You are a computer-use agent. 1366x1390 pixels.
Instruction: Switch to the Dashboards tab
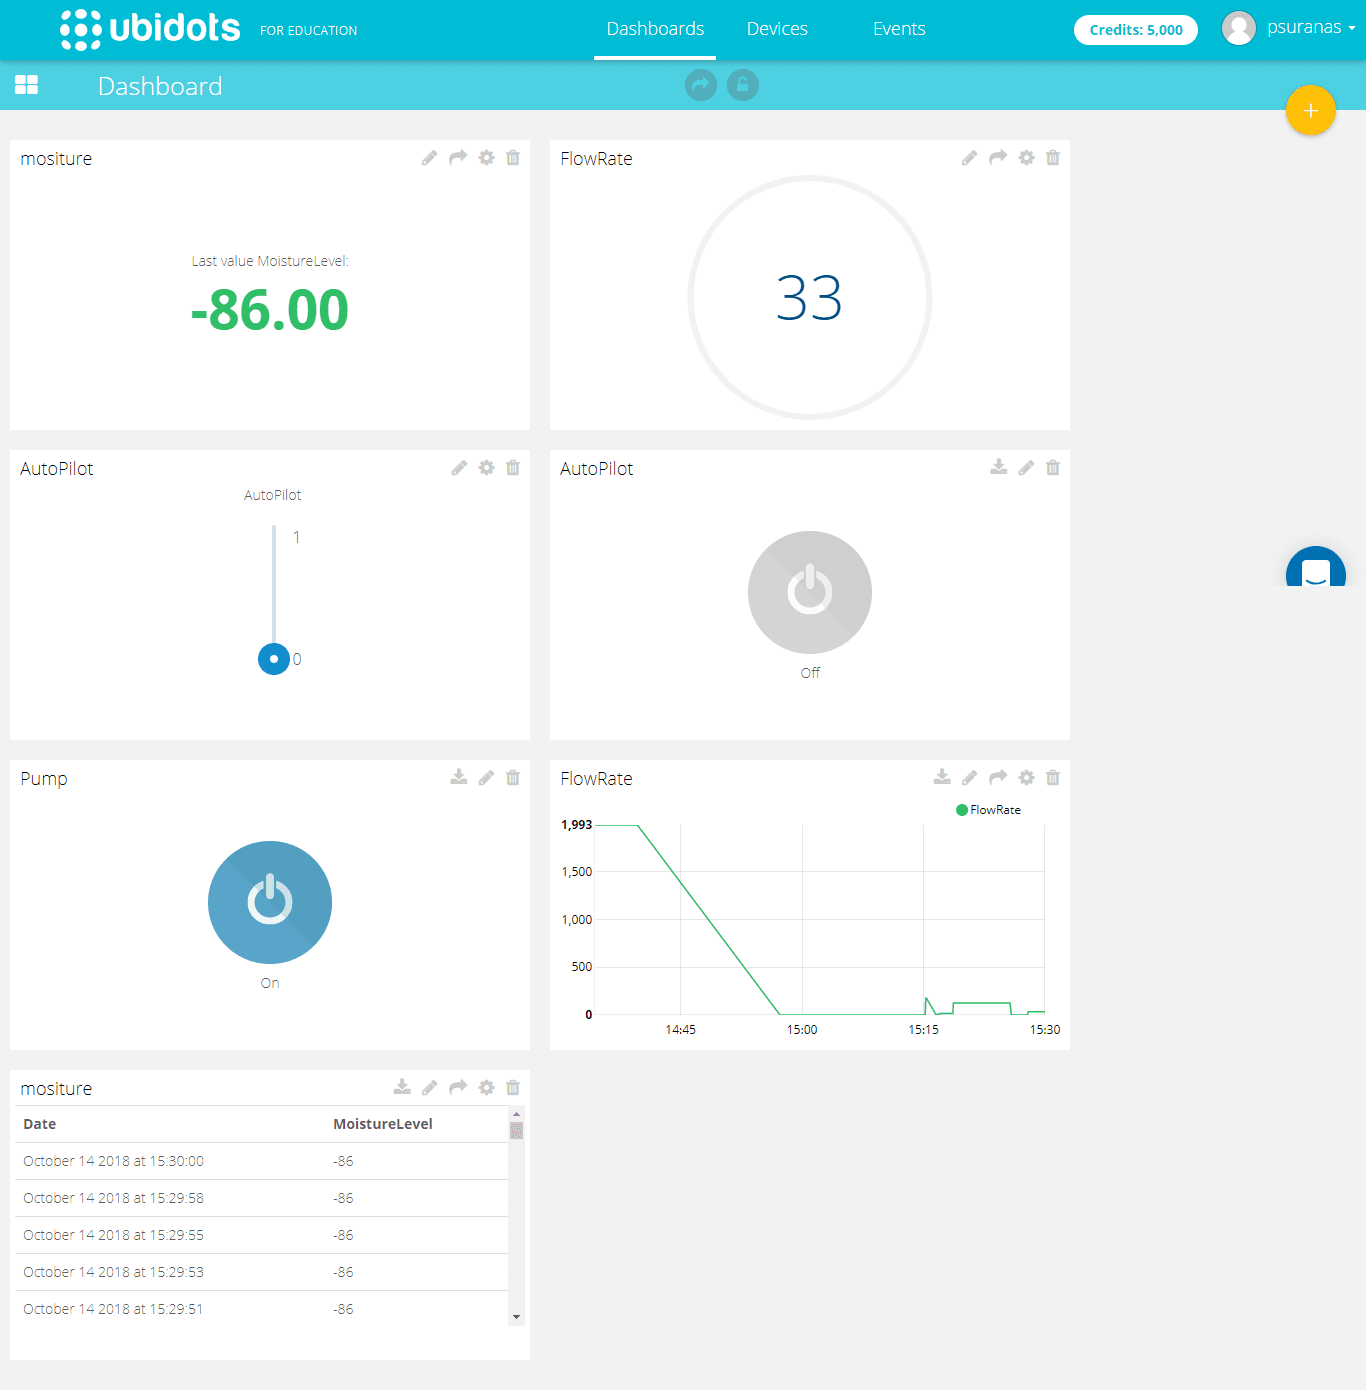pyautogui.click(x=655, y=29)
